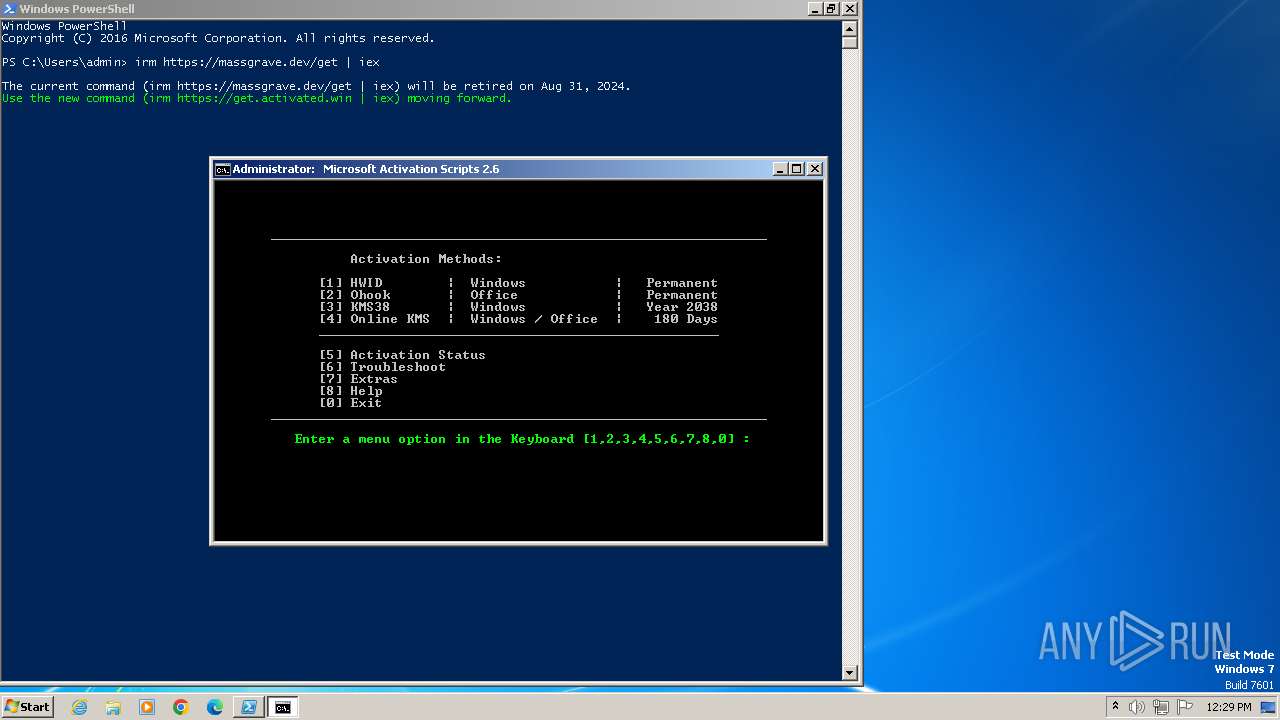Launch Windows Media Player from the taskbar
This screenshot has height=720, width=1280.
147,707
